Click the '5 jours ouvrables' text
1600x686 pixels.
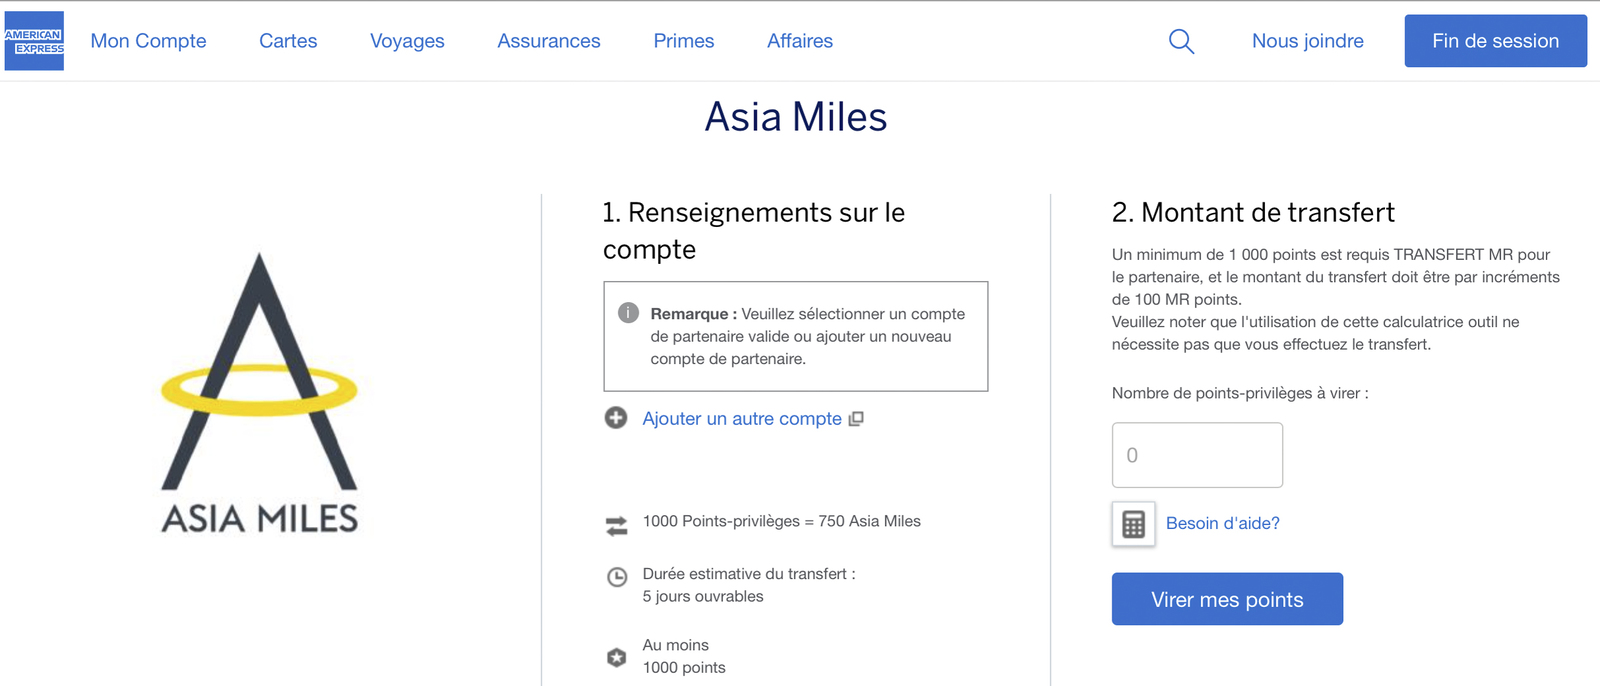(x=703, y=596)
